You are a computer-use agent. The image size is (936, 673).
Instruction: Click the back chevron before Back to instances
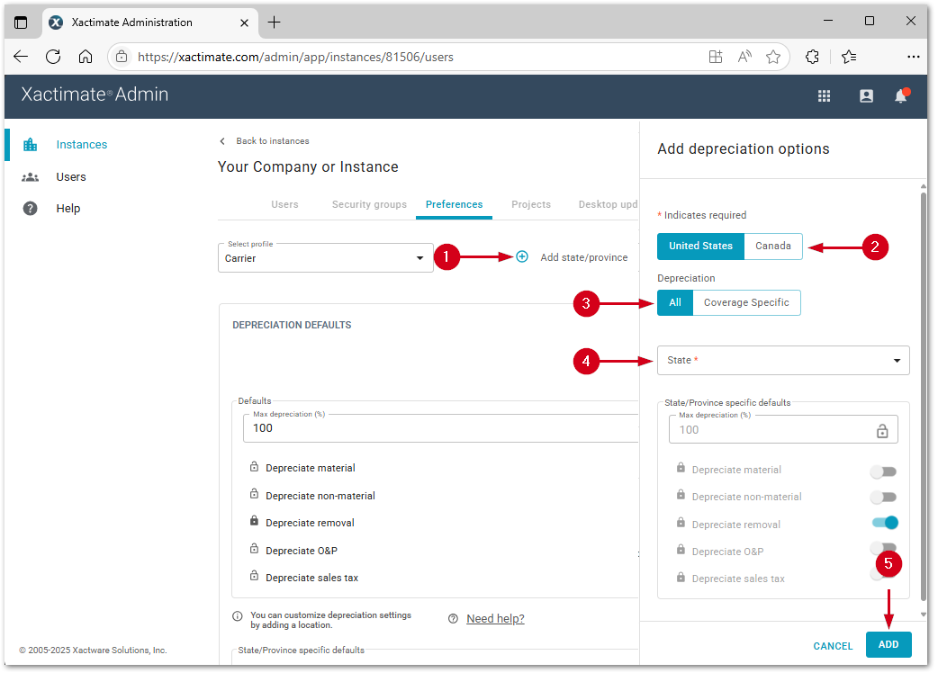[x=222, y=142]
